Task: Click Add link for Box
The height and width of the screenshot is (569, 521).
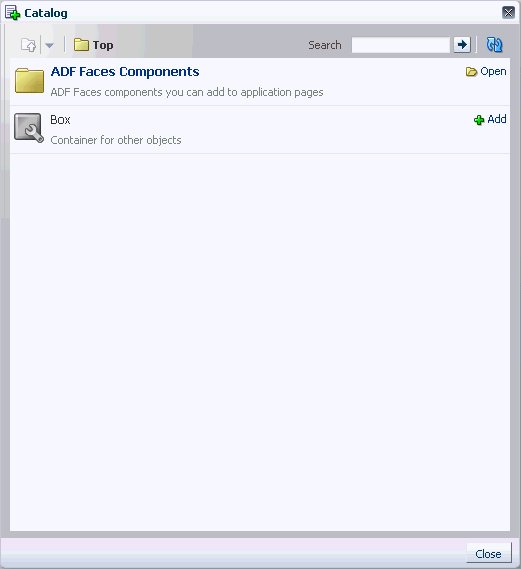Action: point(490,119)
